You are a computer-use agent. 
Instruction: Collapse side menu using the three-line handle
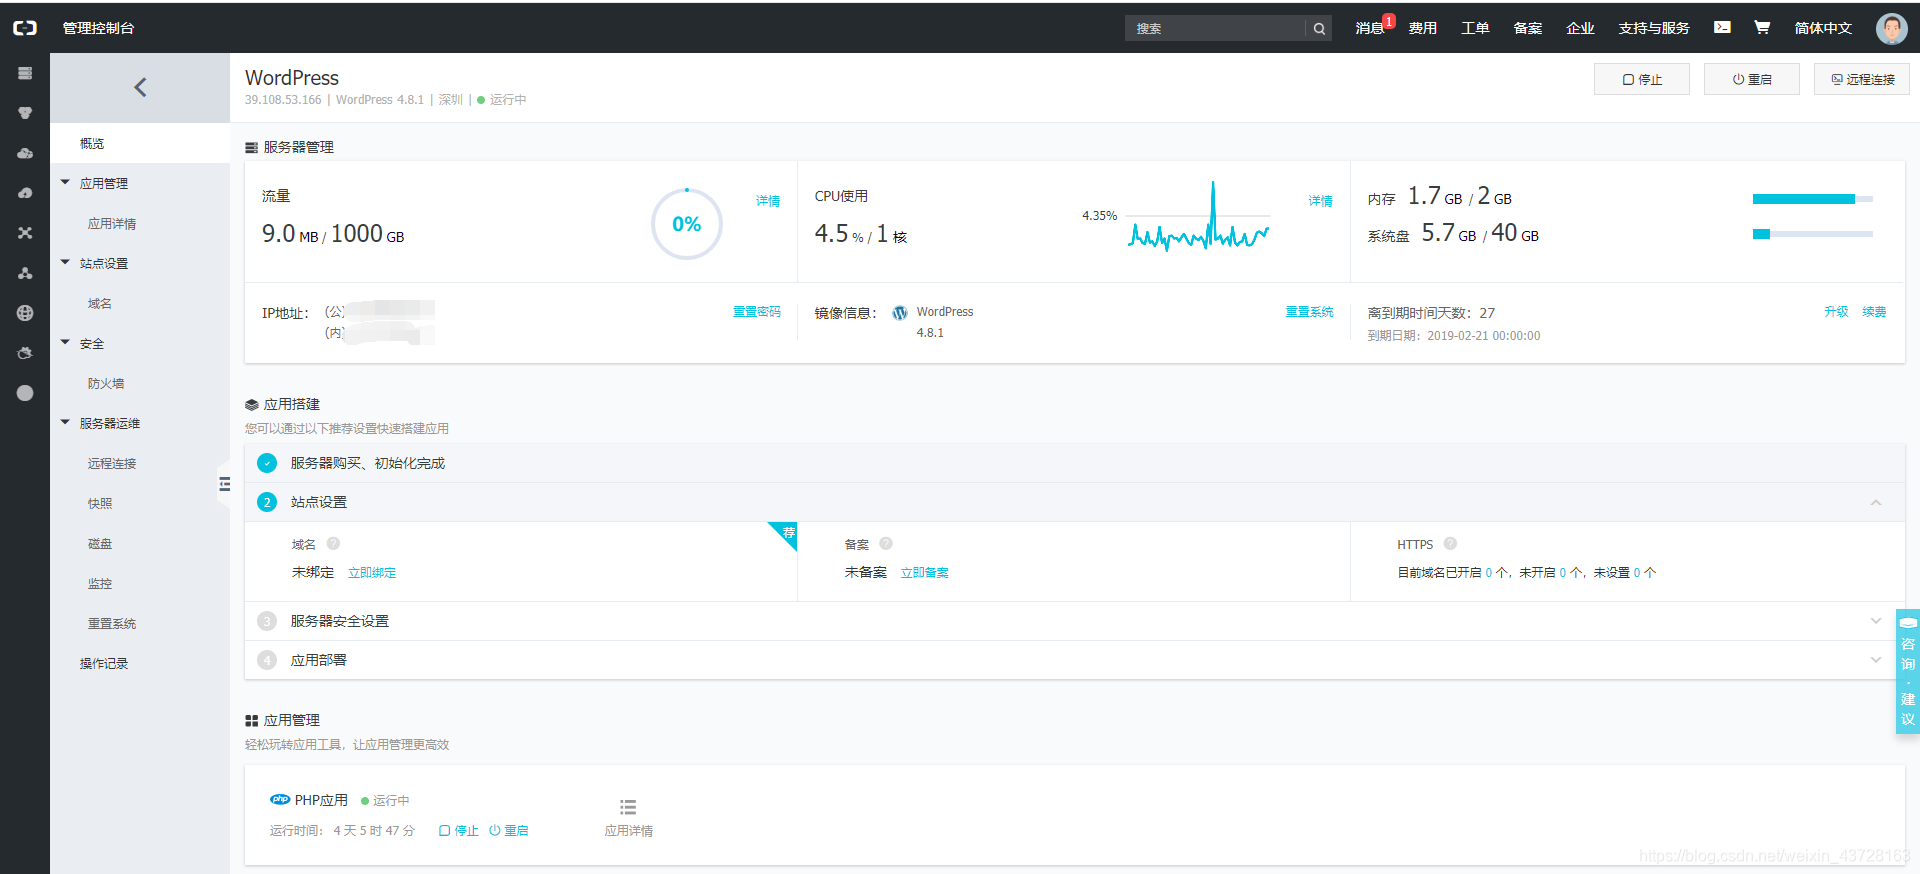coord(225,484)
